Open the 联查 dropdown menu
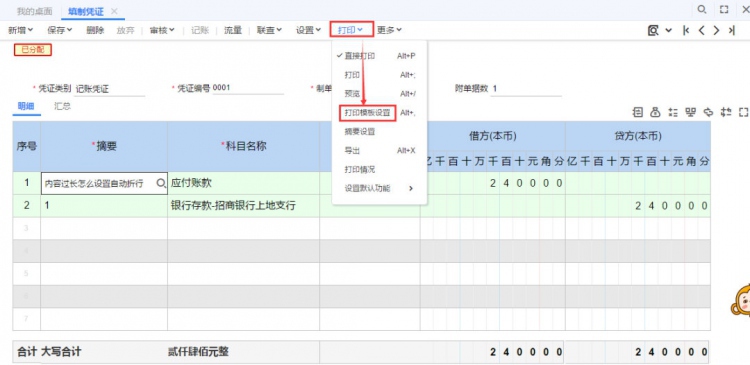Viewport: 750px width, 365px height. [x=269, y=30]
